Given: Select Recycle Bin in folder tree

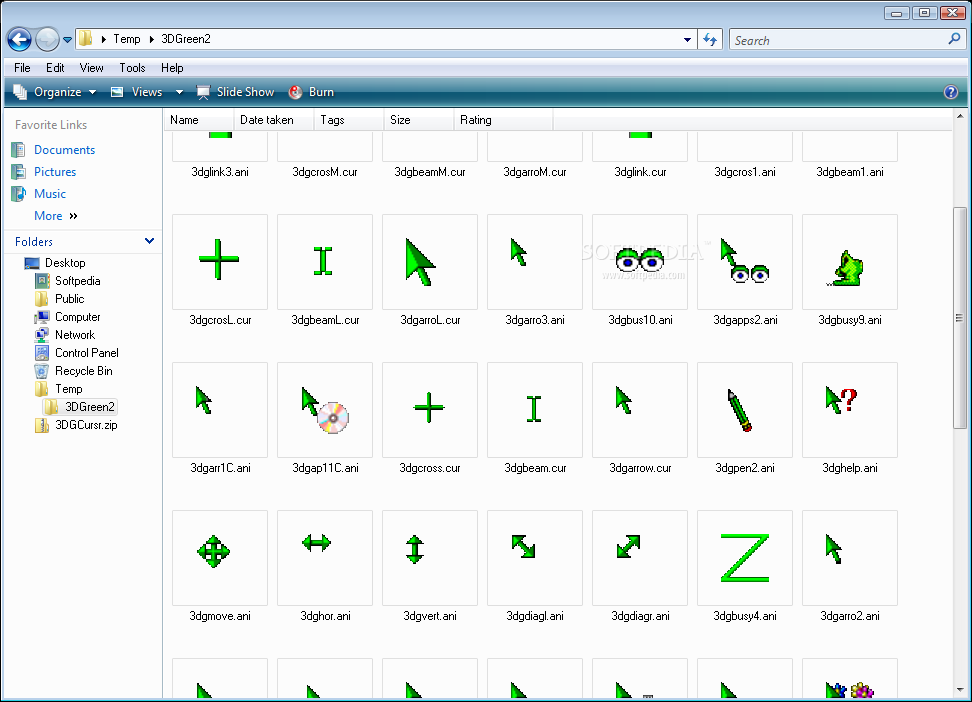Looking at the screenshot, I should click(84, 371).
